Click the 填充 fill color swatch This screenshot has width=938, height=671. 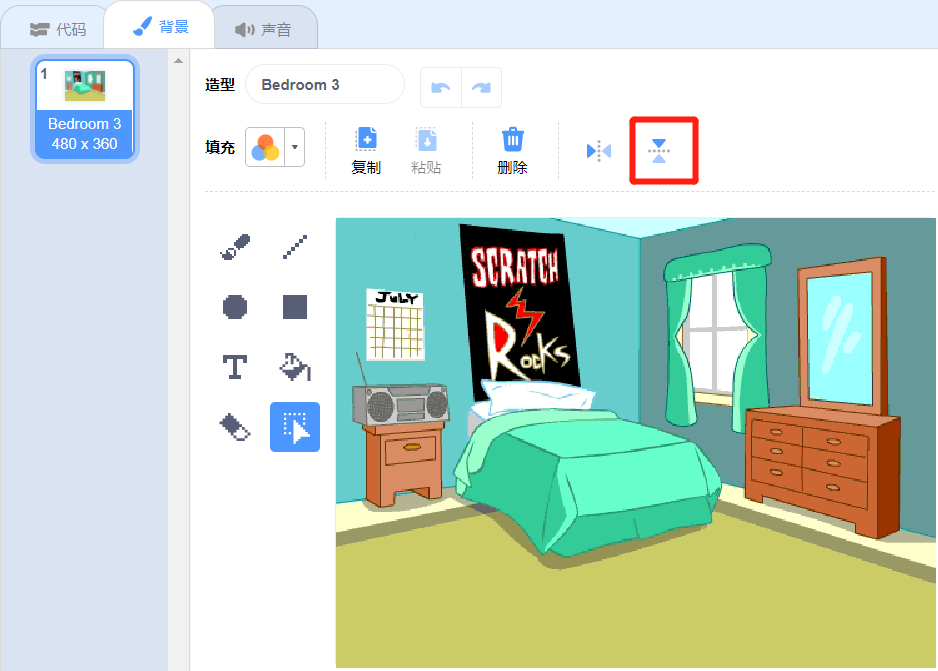pos(265,147)
